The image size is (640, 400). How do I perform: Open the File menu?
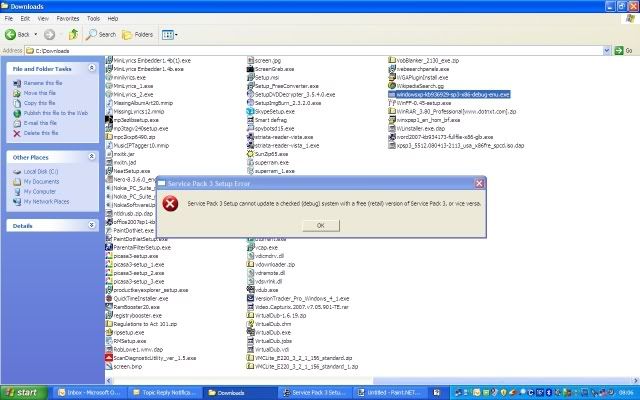(x=9, y=19)
